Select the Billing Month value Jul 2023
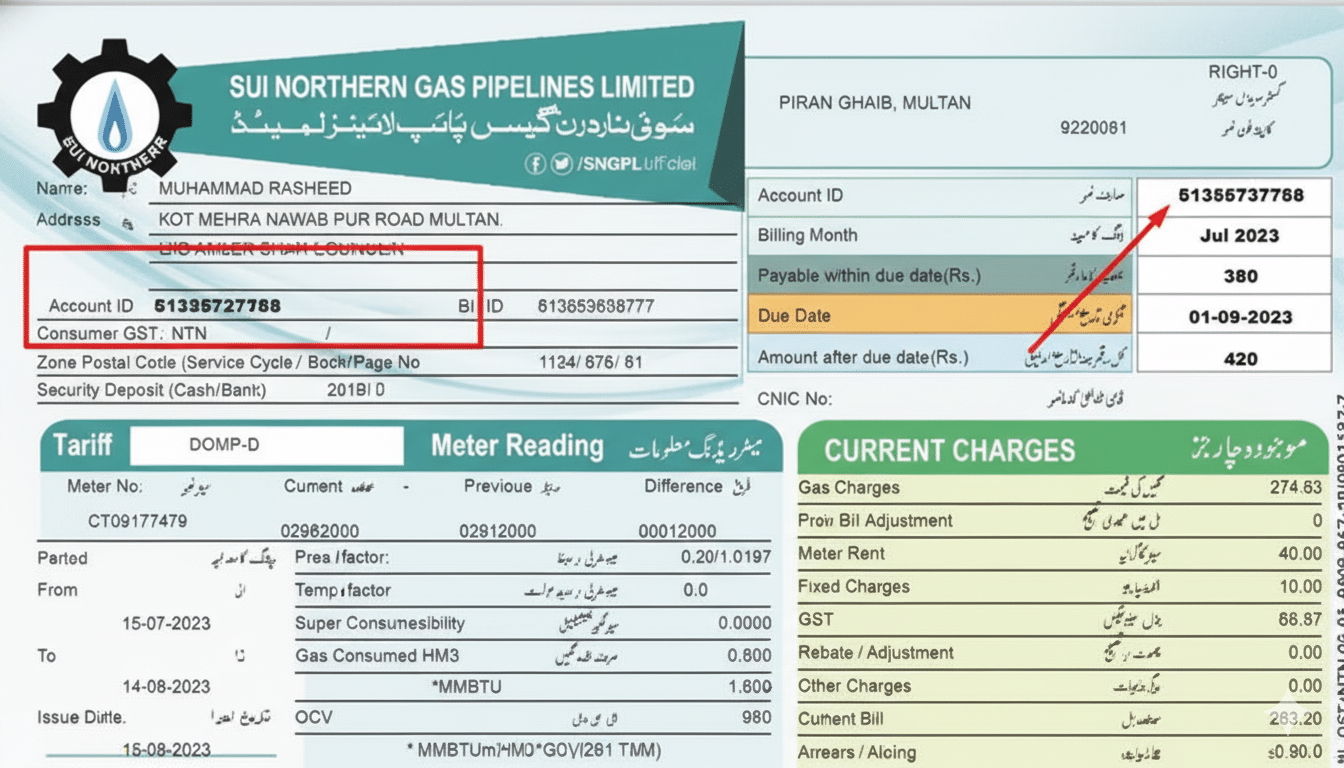The height and width of the screenshot is (768, 1344). point(1240,236)
